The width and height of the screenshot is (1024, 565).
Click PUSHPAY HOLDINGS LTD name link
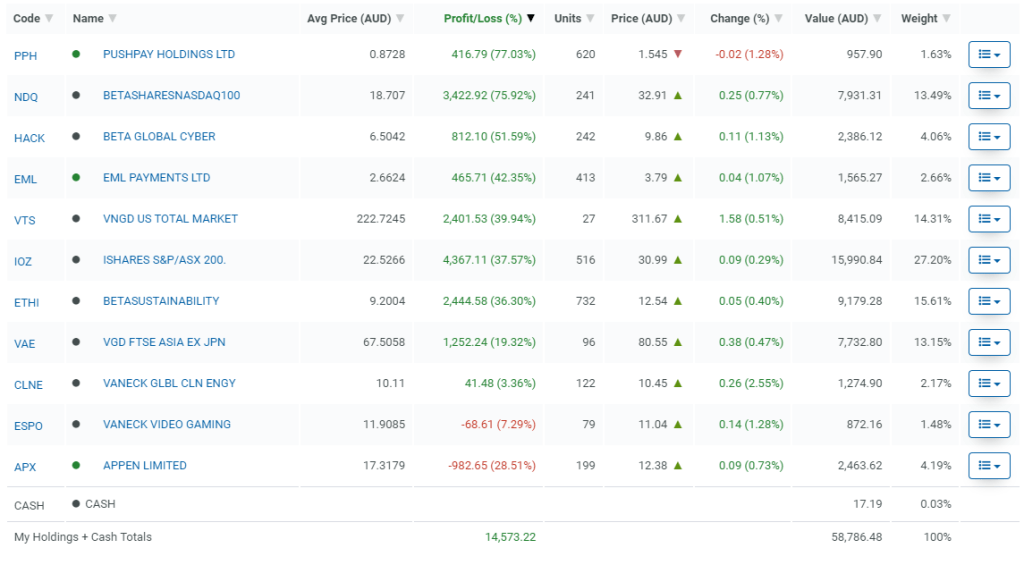169,54
